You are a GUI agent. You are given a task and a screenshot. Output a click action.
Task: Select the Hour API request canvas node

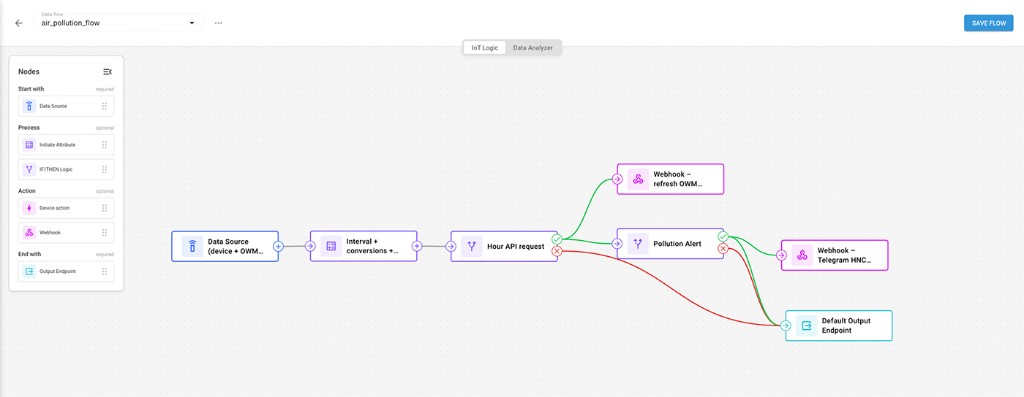[504, 246]
